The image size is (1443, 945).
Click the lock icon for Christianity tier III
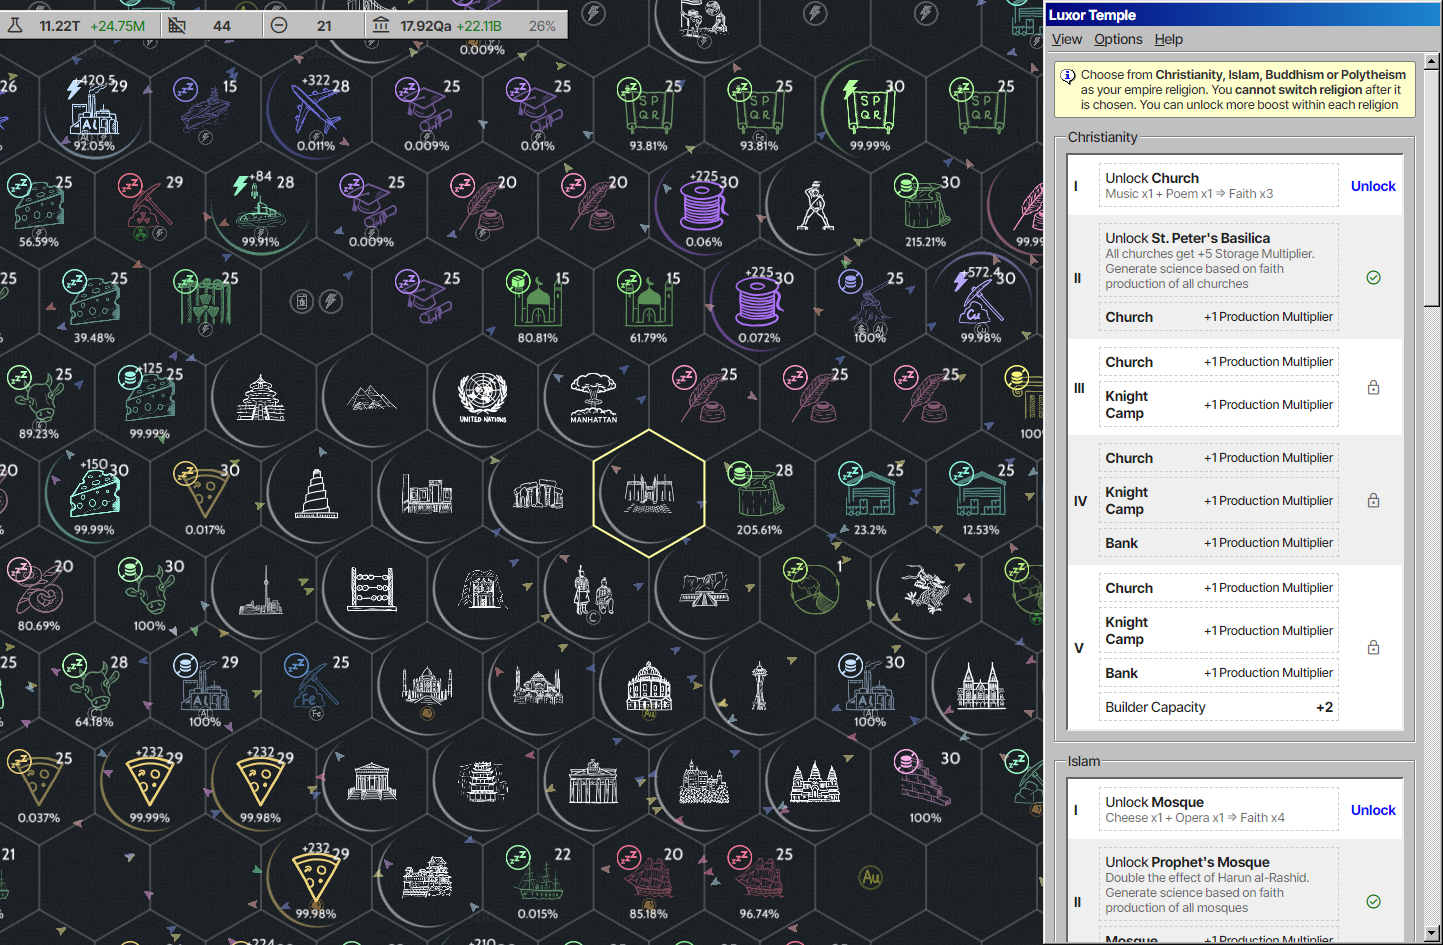click(x=1373, y=387)
